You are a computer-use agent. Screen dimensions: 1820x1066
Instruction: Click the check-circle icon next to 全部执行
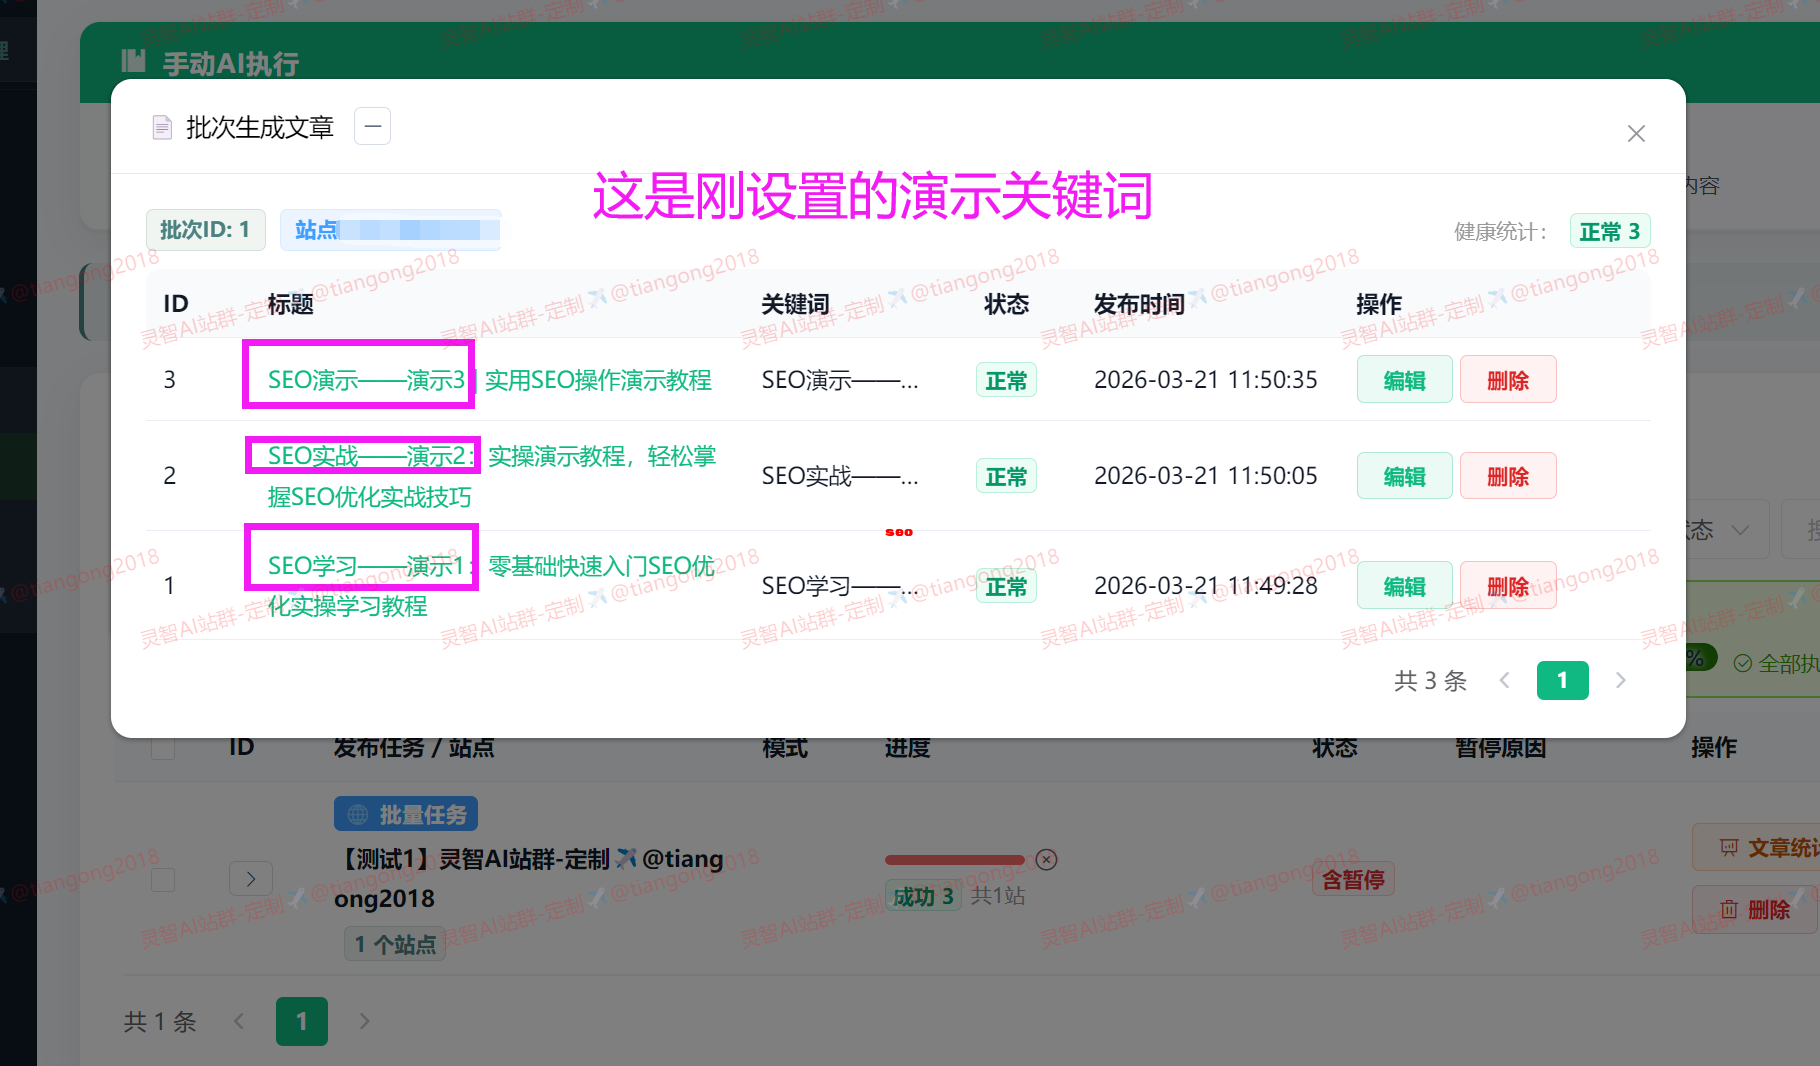[1743, 662]
